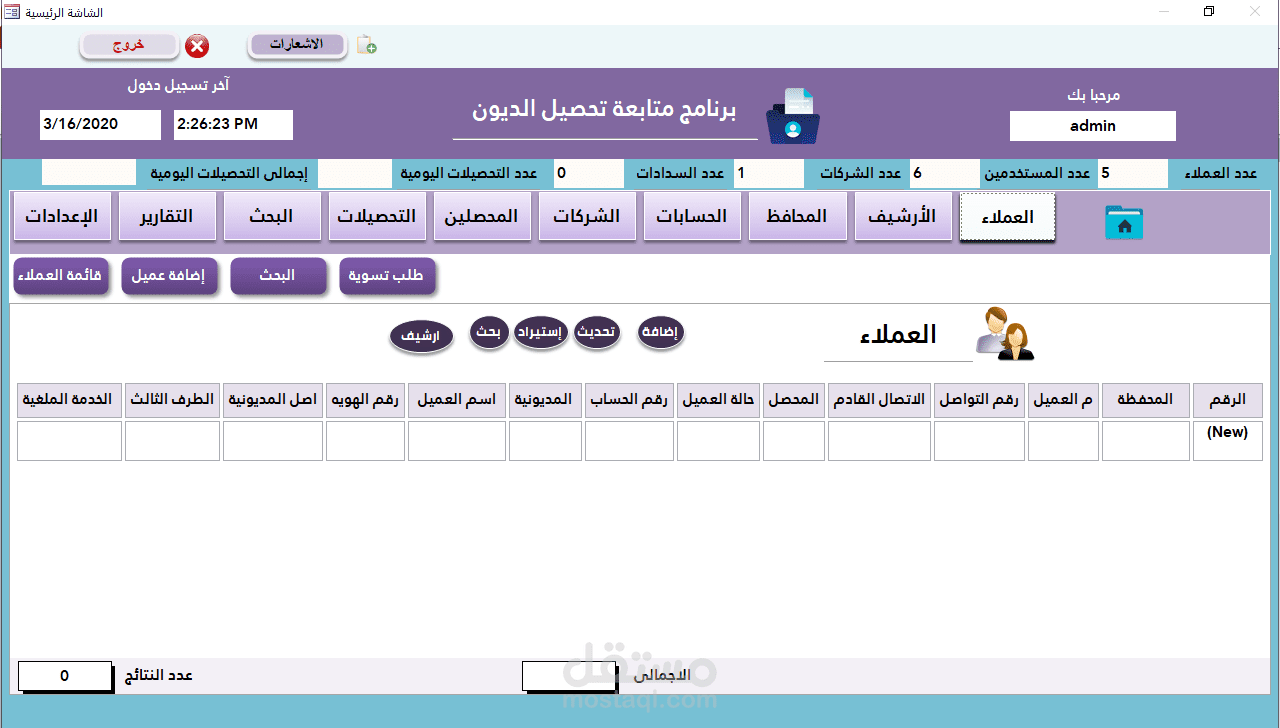Click the قائمة العملاء purple button
The image size is (1280, 728).
pyautogui.click(x=61, y=276)
